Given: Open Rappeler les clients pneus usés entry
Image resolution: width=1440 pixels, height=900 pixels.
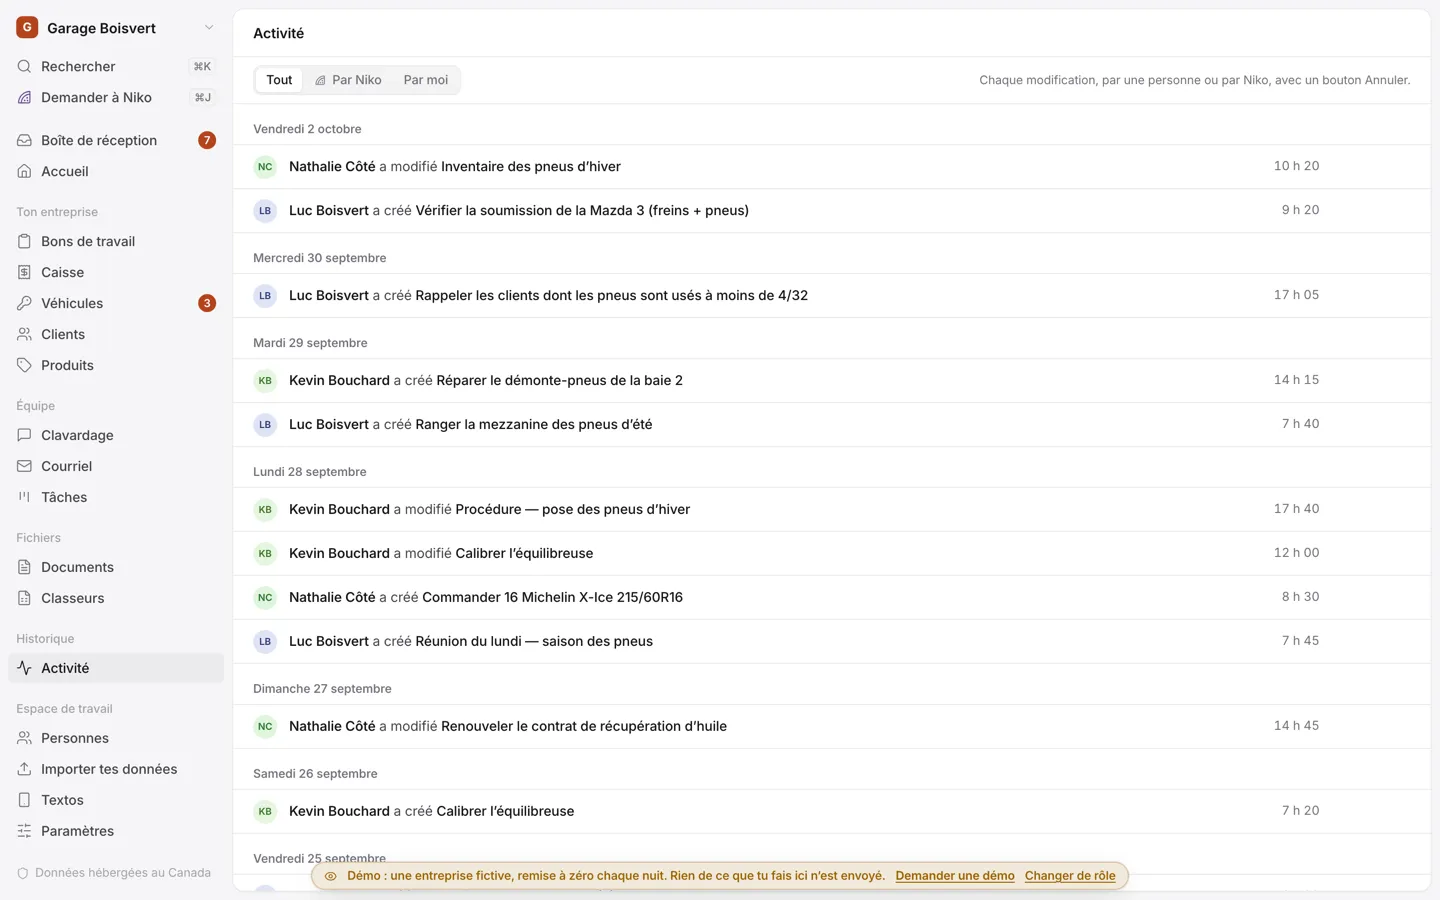Looking at the screenshot, I should pyautogui.click(x=832, y=296).
